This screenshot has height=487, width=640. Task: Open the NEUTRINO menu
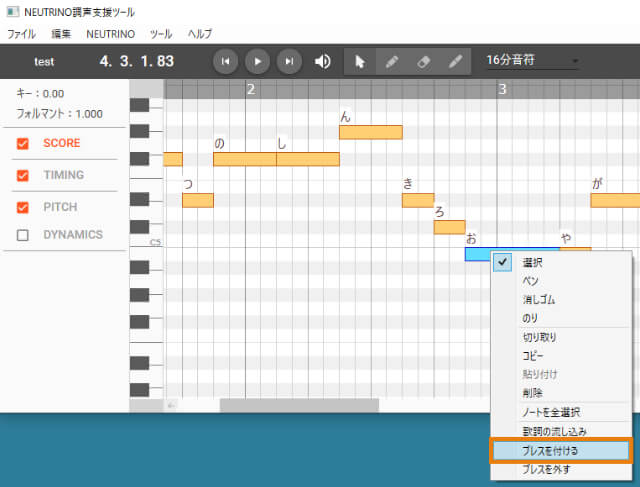(111, 34)
